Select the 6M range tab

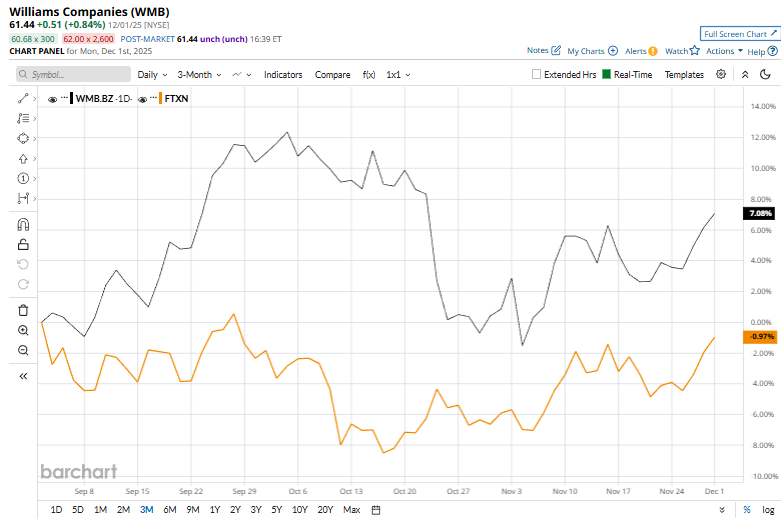click(170, 510)
